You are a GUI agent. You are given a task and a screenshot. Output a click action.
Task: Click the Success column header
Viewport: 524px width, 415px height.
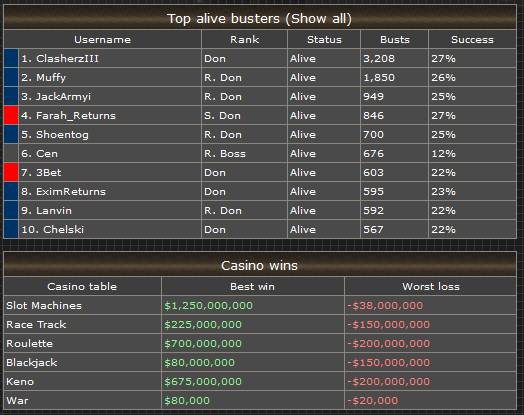tap(472, 39)
